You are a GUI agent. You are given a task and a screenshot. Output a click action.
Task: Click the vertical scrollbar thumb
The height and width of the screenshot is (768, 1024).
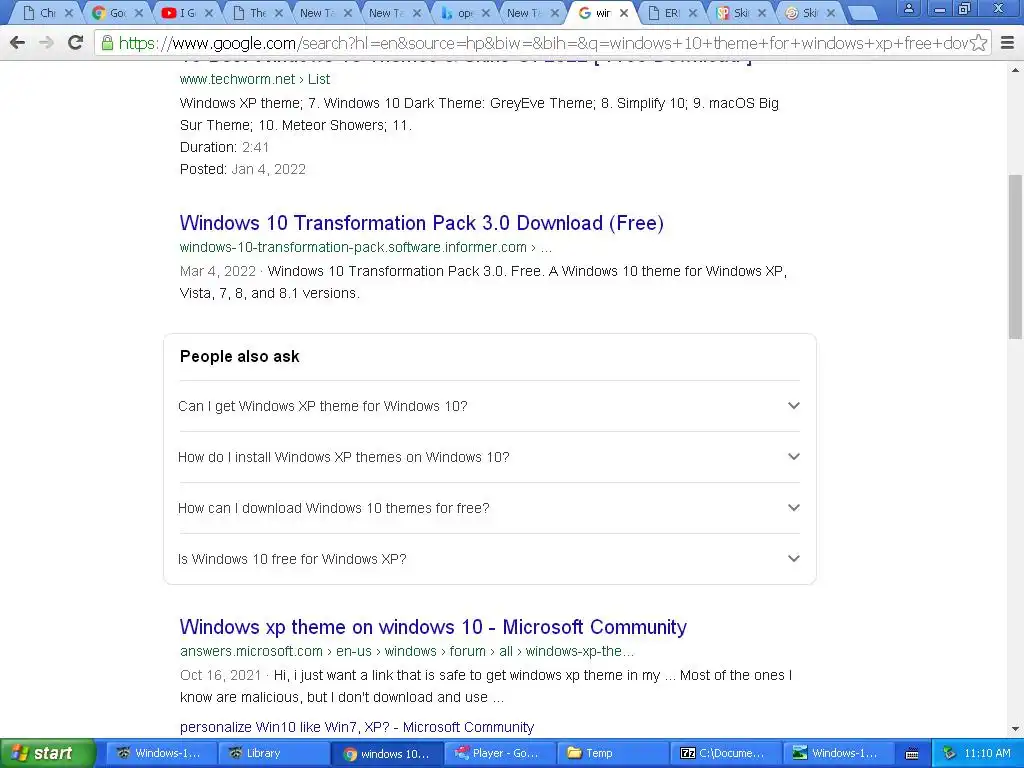pos(1015,257)
